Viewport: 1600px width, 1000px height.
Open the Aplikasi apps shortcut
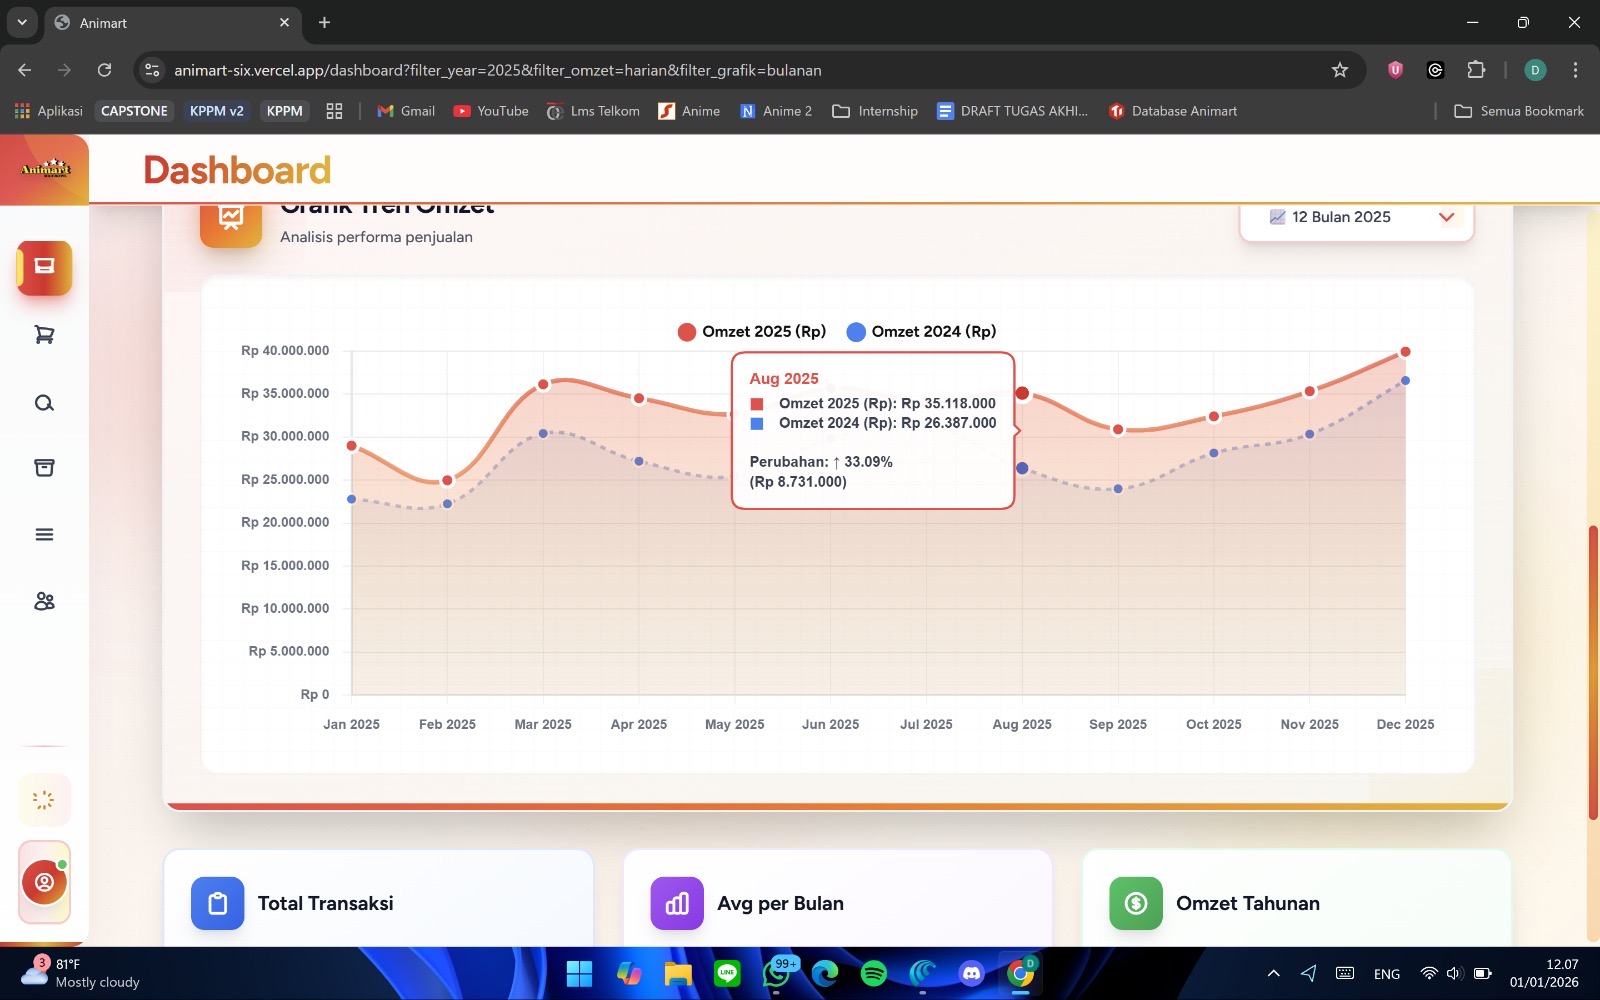pyautogui.click(x=49, y=111)
